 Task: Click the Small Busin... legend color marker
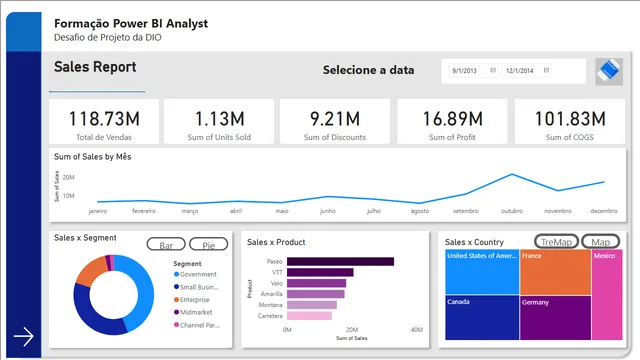176,287
